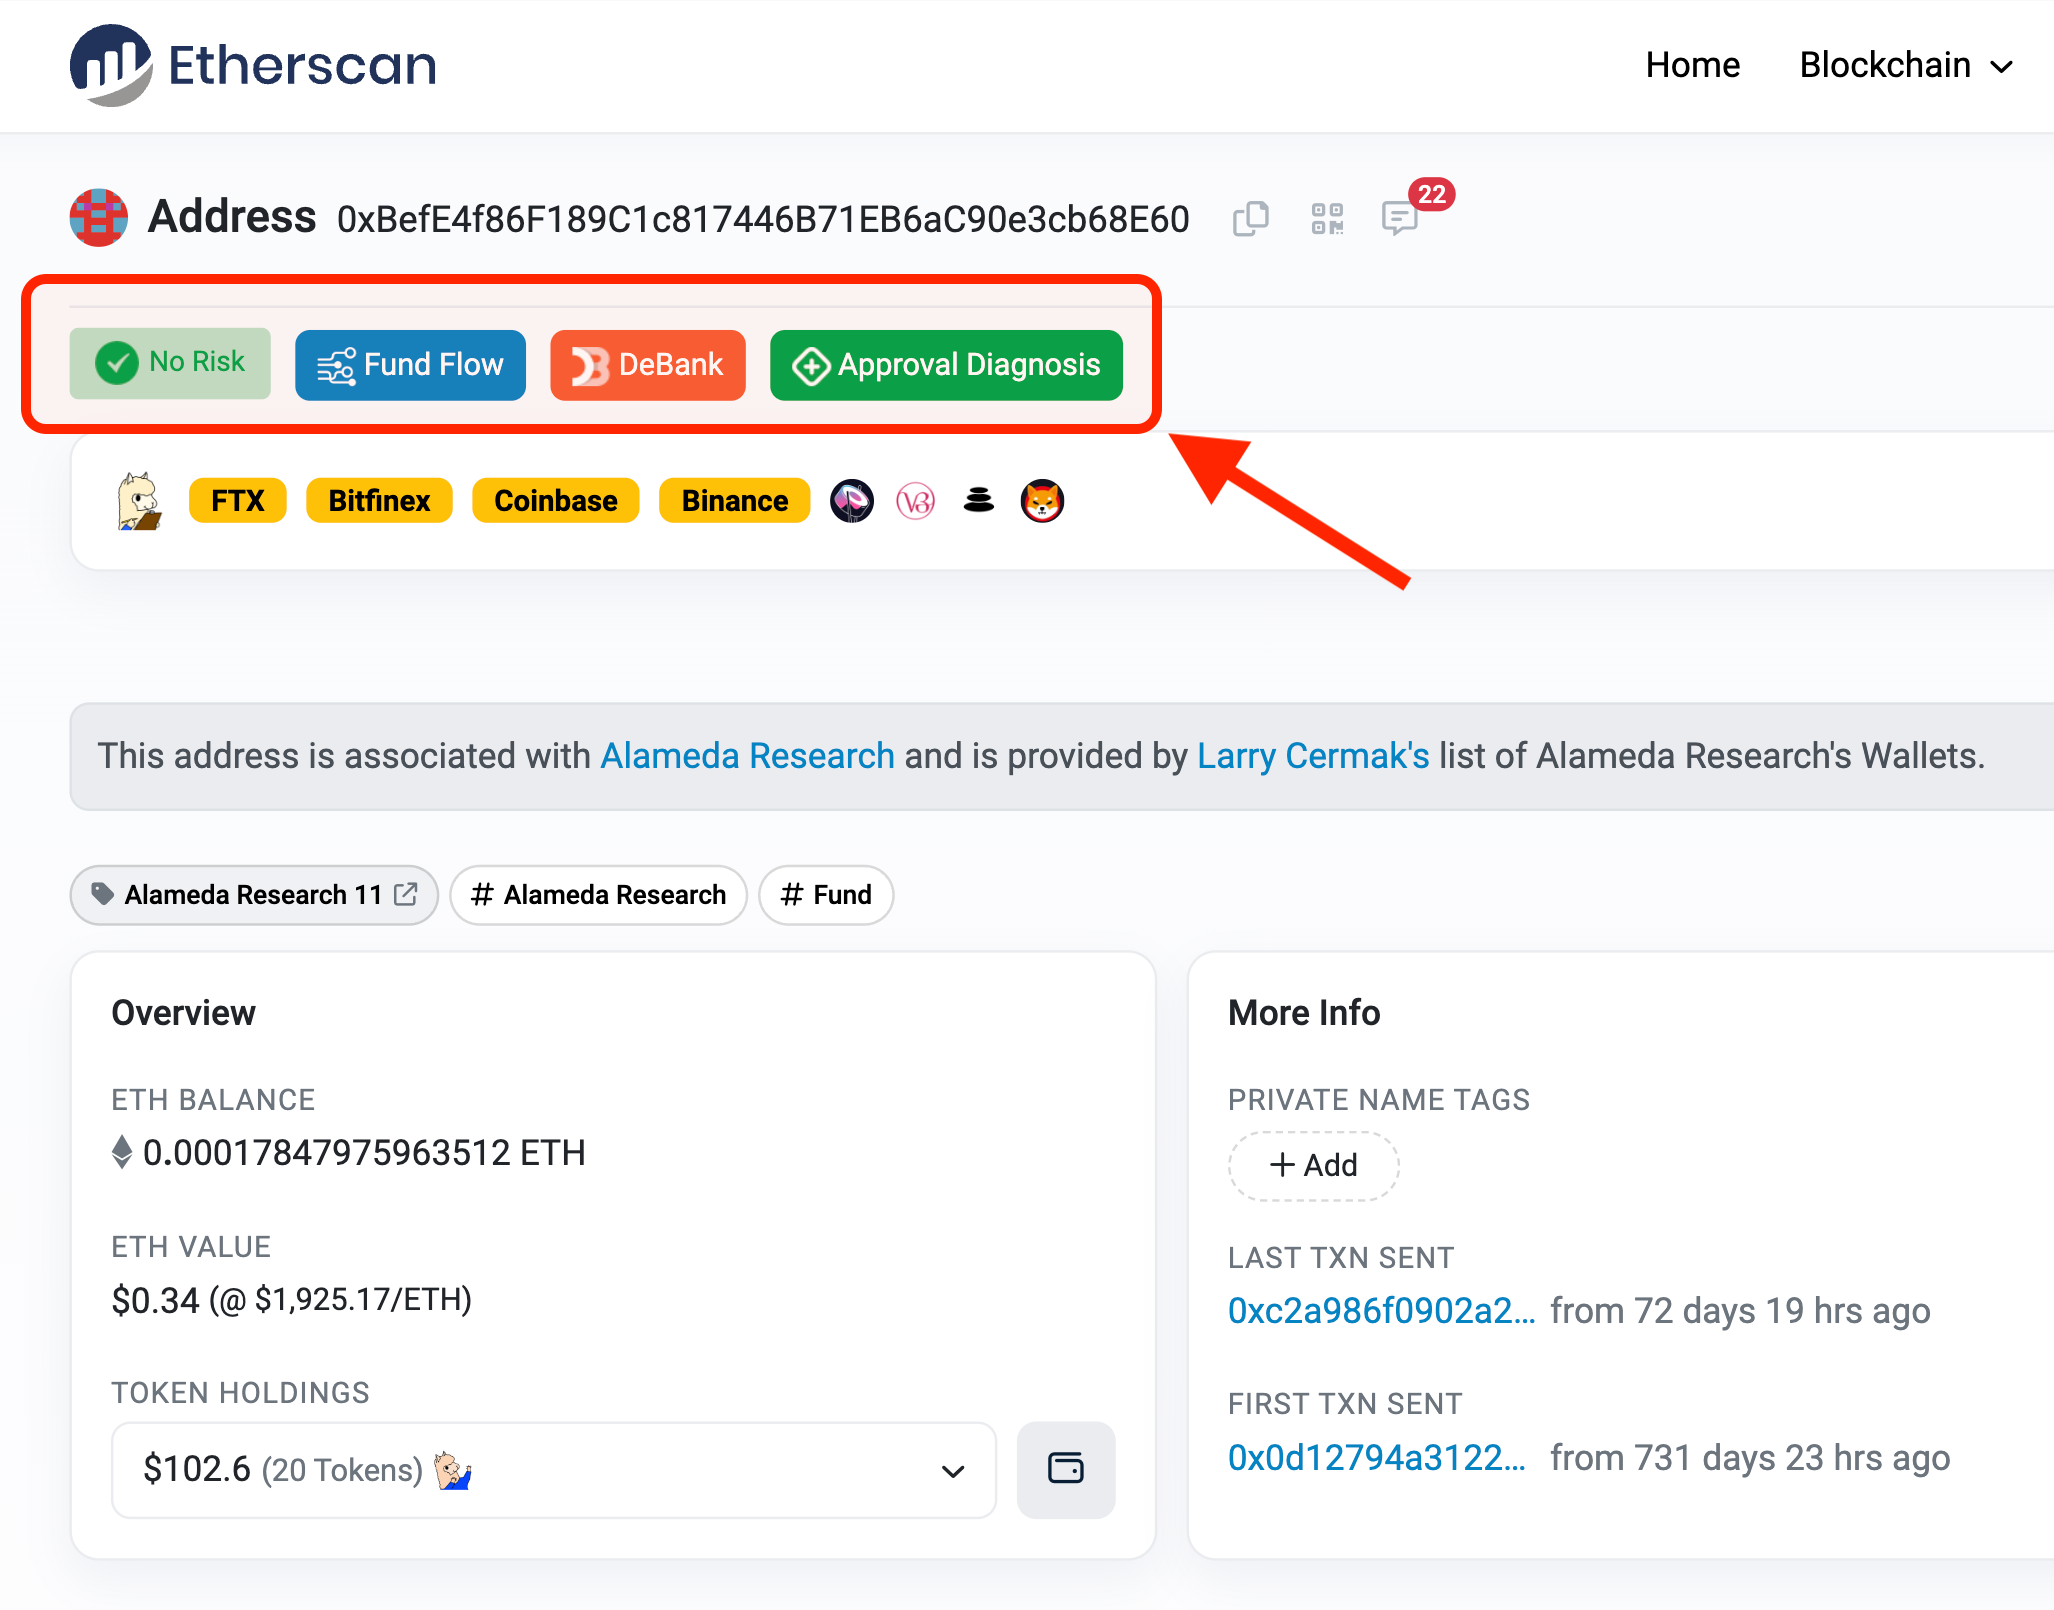
Task: Go to Home in navigation
Action: tap(1692, 66)
